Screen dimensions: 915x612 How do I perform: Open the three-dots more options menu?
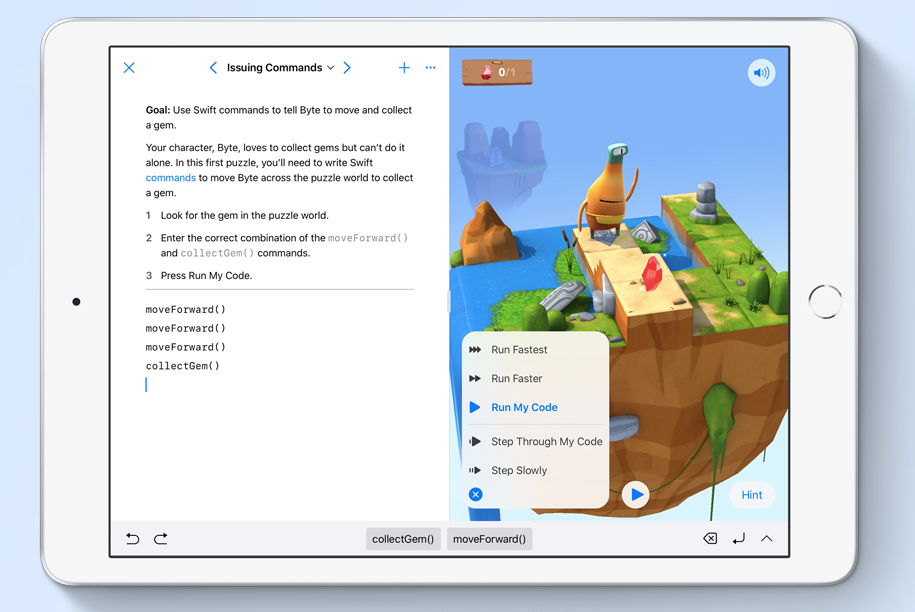(431, 68)
